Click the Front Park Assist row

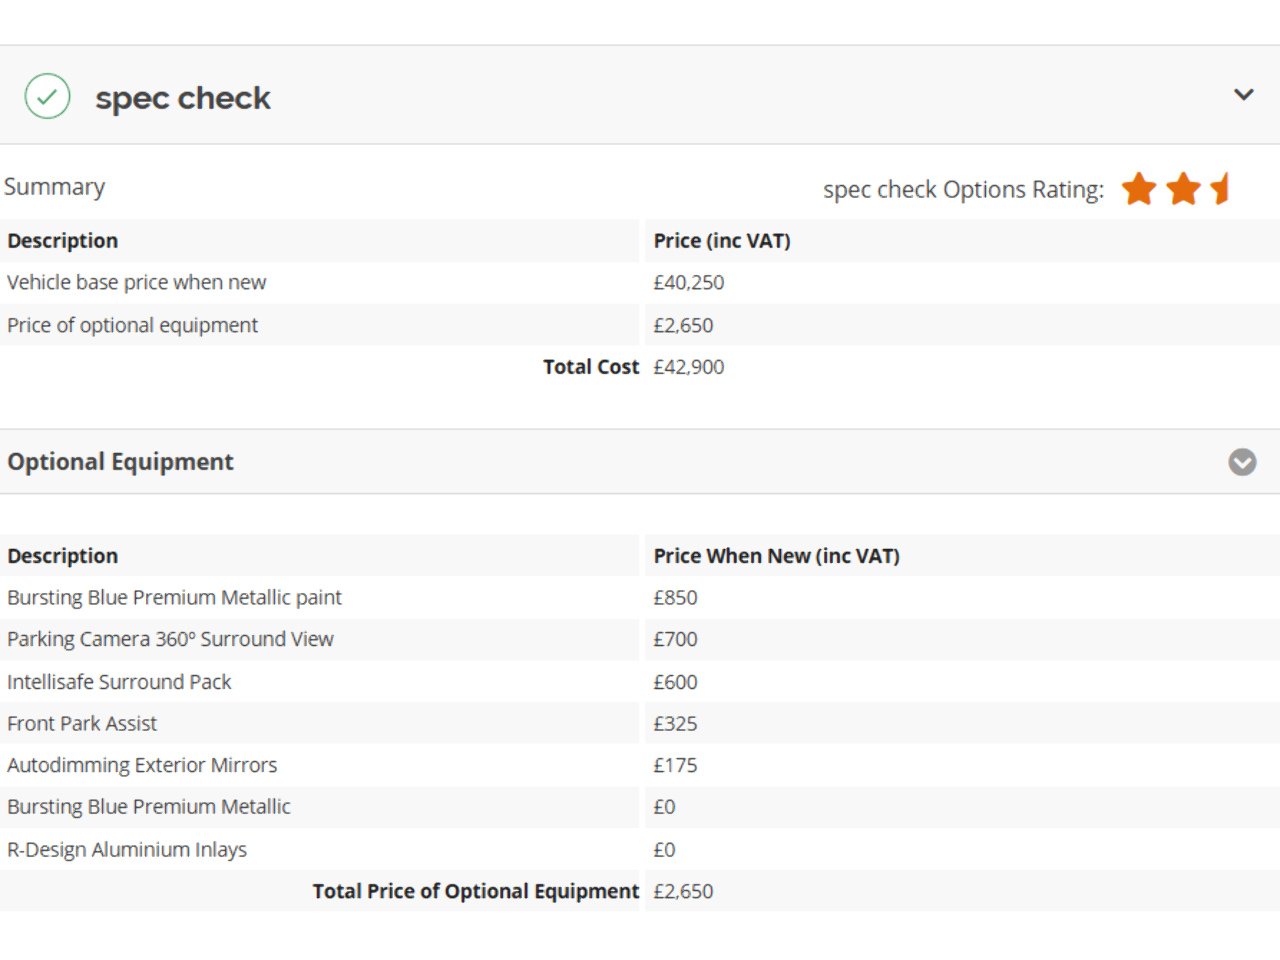click(x=82, y=724)
